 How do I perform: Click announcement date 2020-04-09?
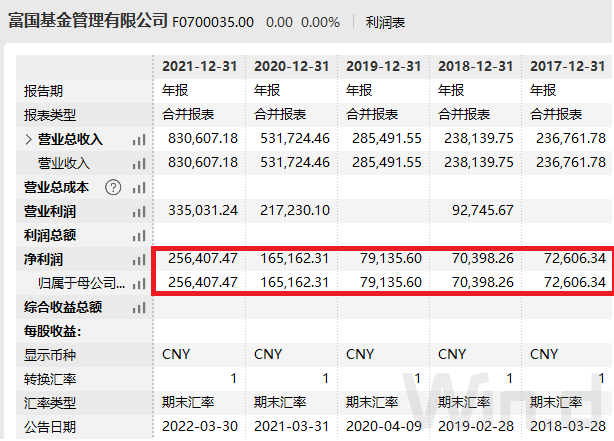384,427
